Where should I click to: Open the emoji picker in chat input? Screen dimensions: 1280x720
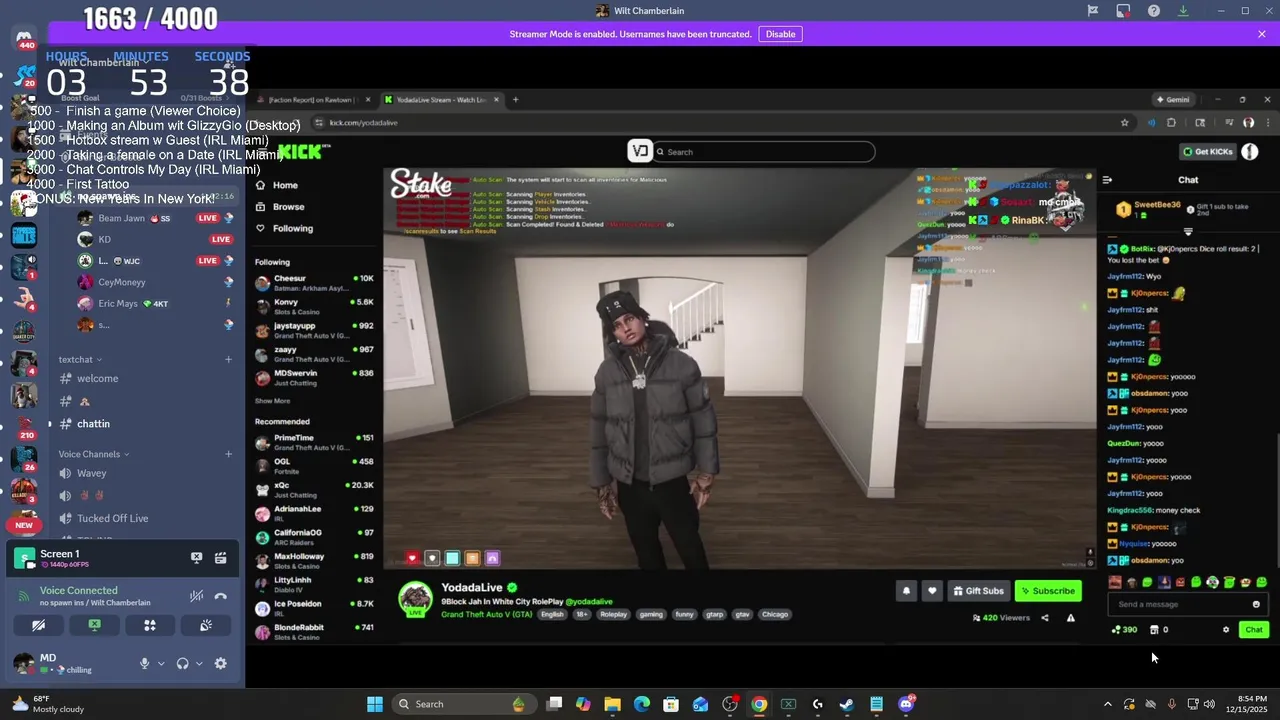pos(1256,604)
